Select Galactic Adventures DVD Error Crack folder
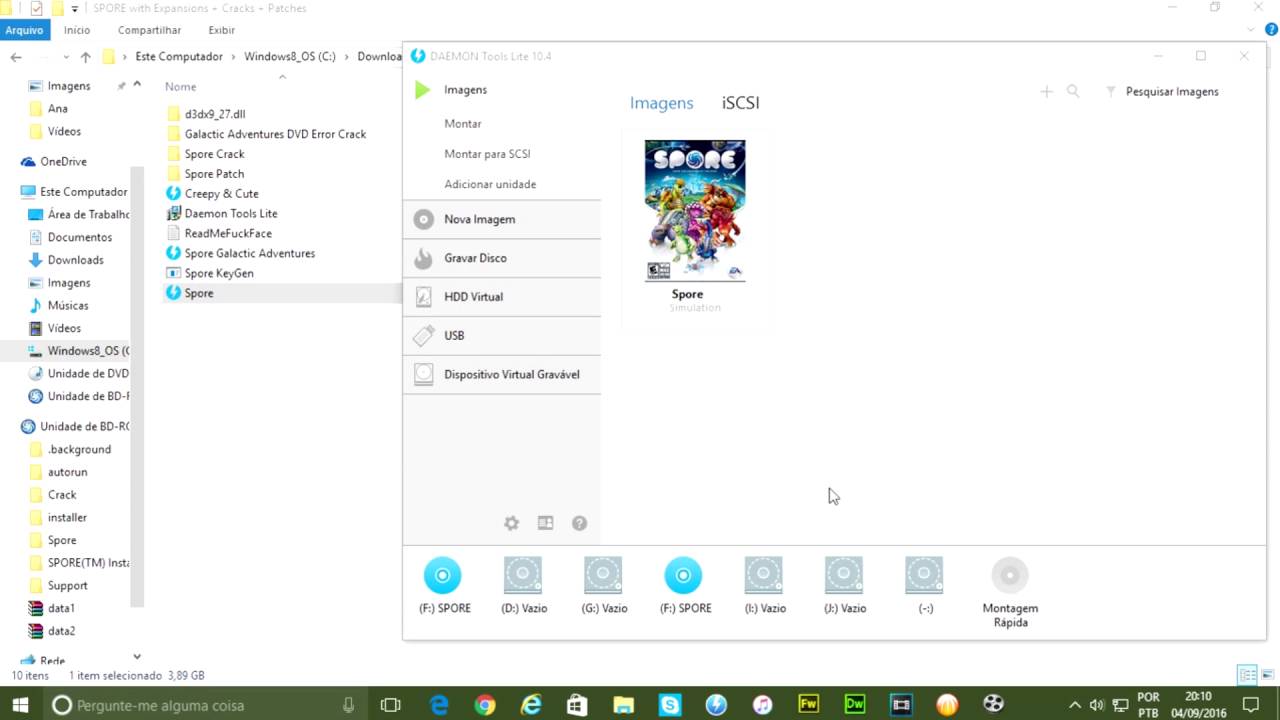This screenshot has height=720, width=1280. 275,134
